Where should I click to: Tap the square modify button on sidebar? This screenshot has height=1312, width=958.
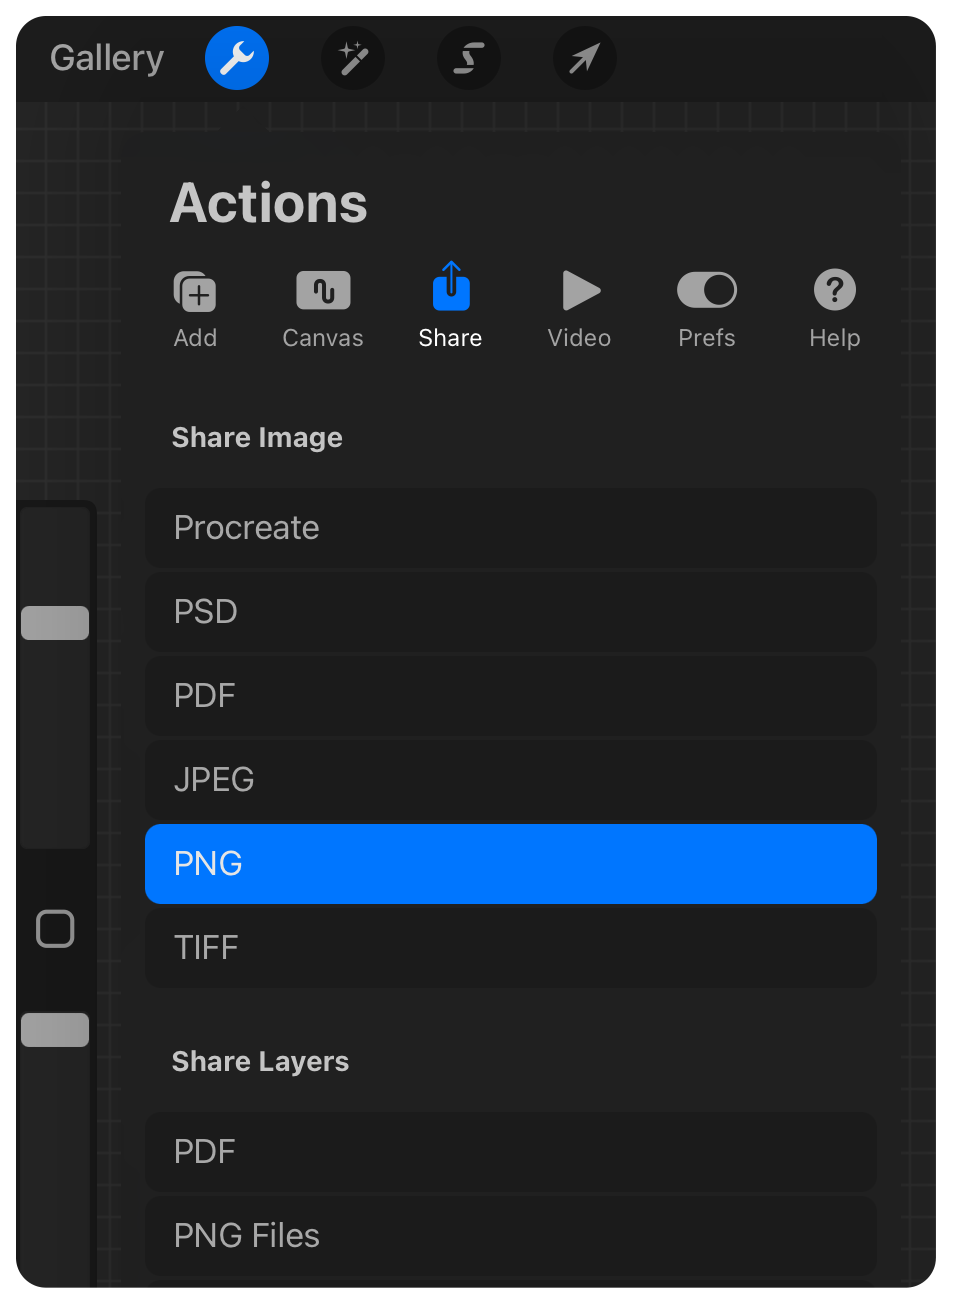(55, 929)
